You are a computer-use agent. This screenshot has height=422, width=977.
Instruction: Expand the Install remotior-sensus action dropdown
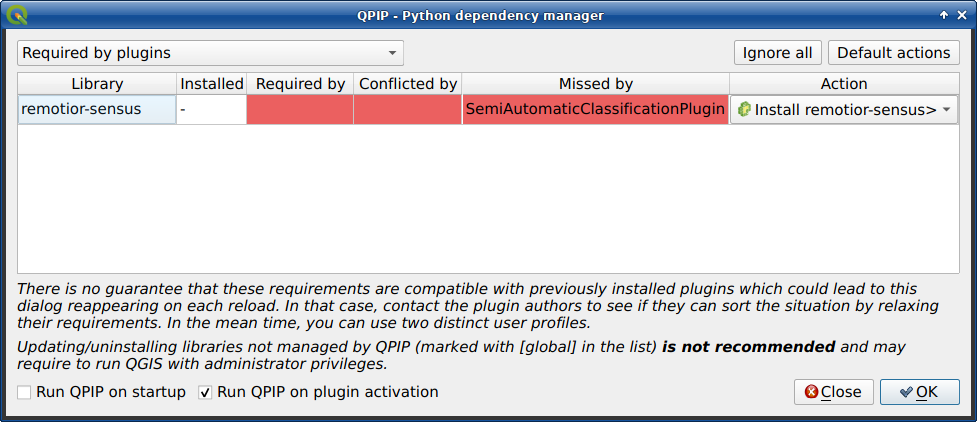[844, 110]
